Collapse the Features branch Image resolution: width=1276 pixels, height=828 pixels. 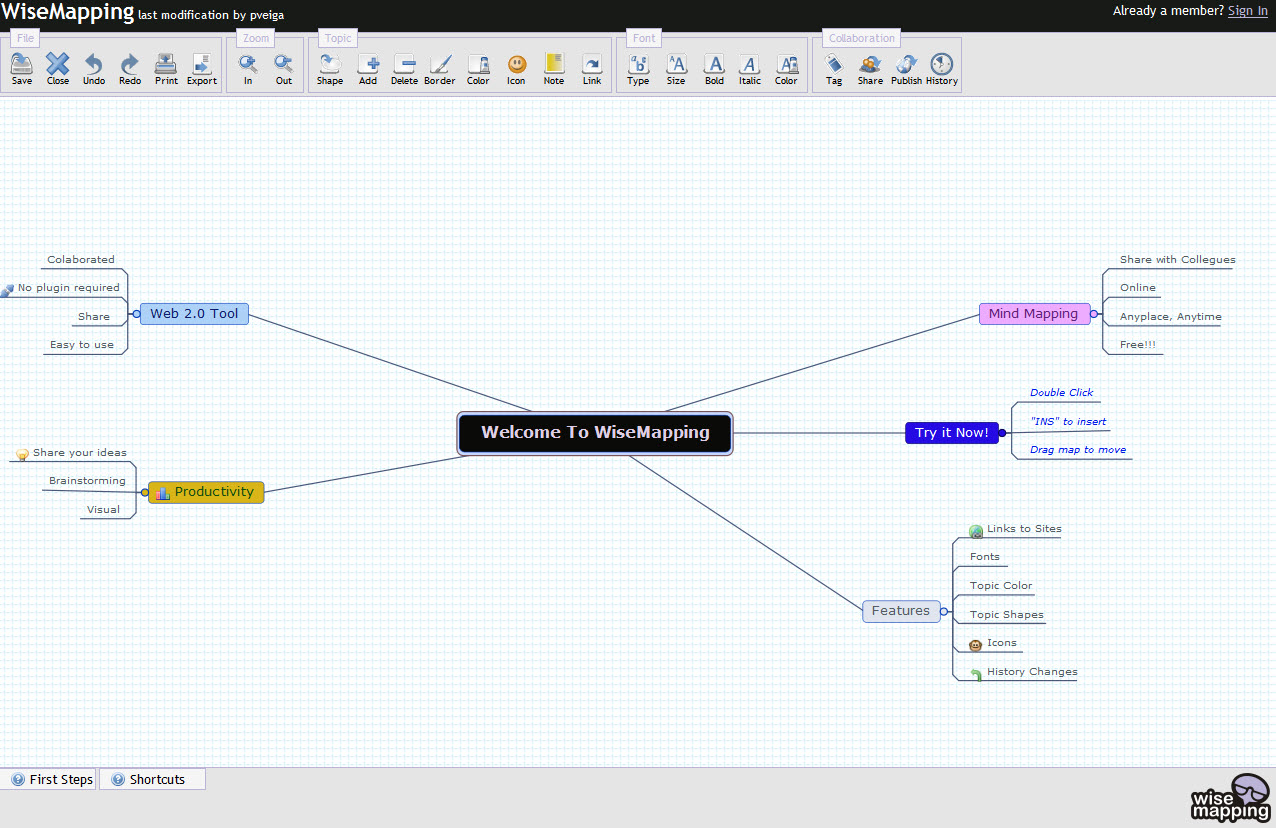(x=944, y=611)
